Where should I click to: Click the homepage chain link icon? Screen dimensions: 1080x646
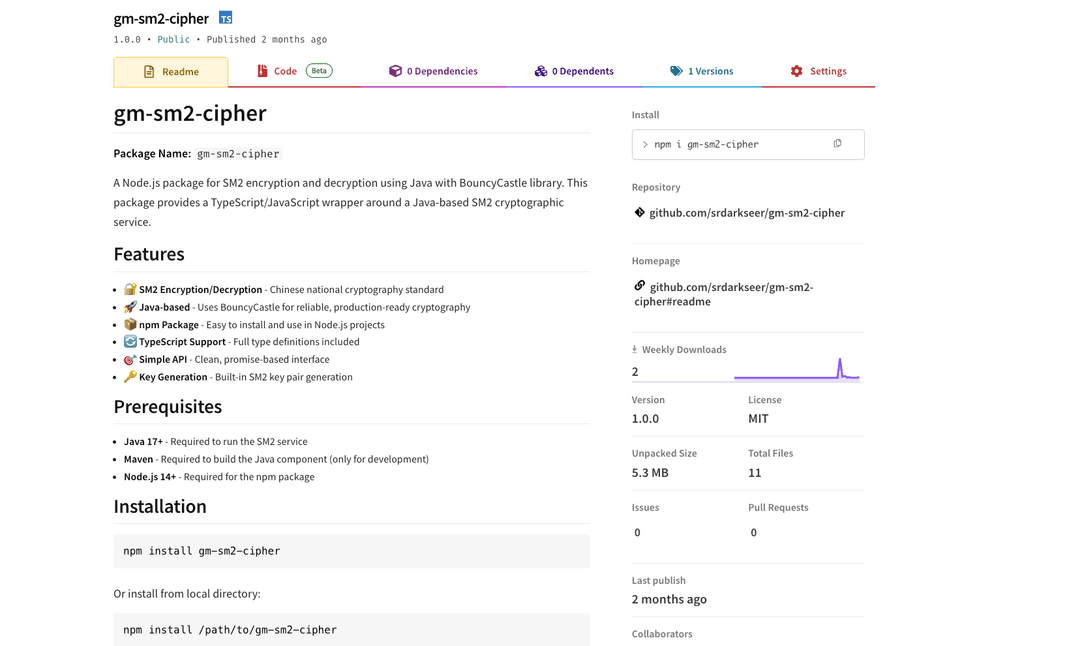tap(640, 286)
